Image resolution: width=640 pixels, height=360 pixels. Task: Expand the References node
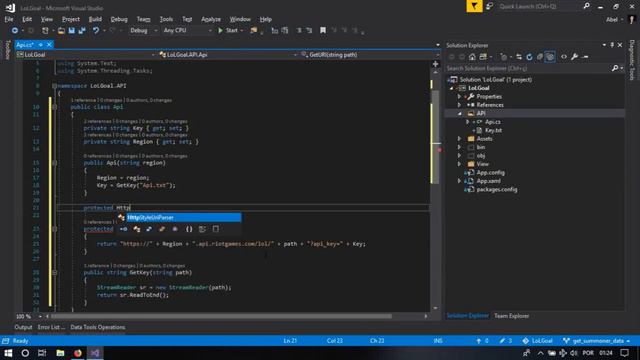tap(459, 105)
